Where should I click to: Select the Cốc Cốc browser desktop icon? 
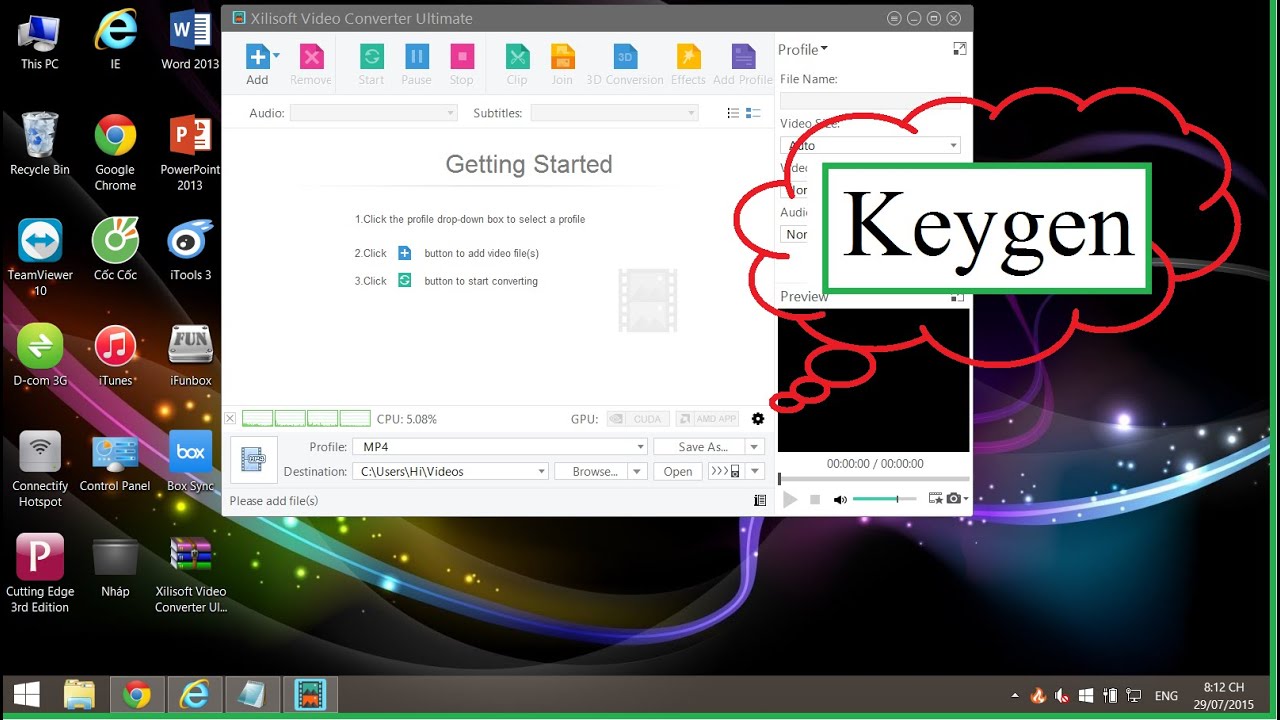point(115,249)
